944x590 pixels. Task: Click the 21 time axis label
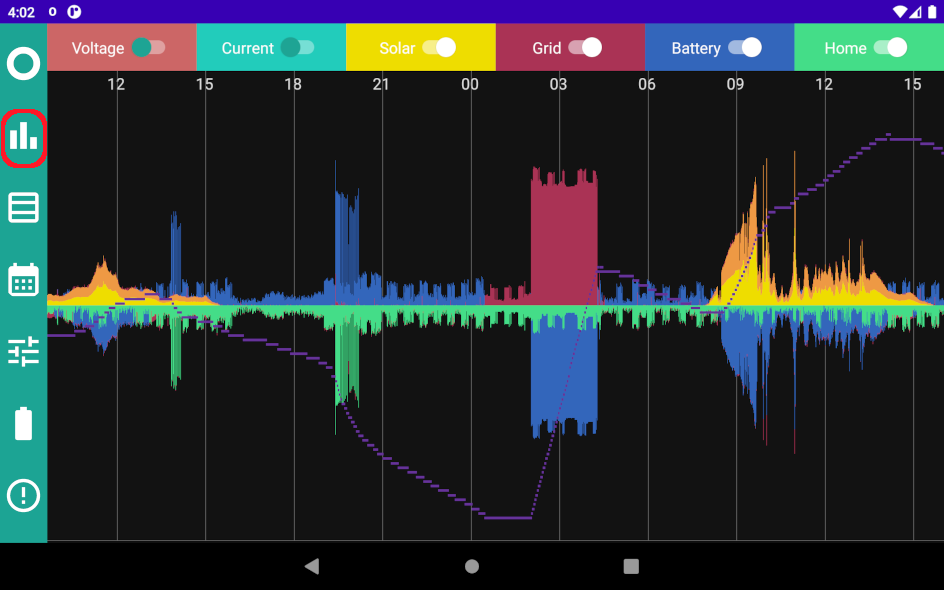tap(380, 84)
